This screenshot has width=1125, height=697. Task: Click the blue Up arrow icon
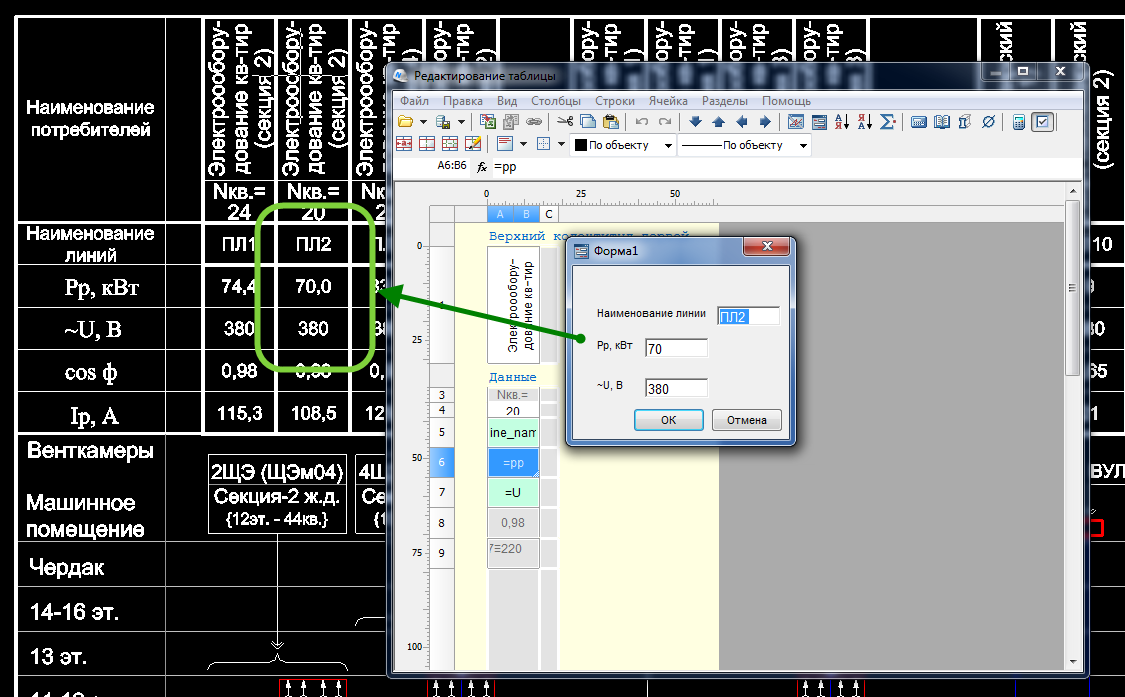click(x=718, y=122)
